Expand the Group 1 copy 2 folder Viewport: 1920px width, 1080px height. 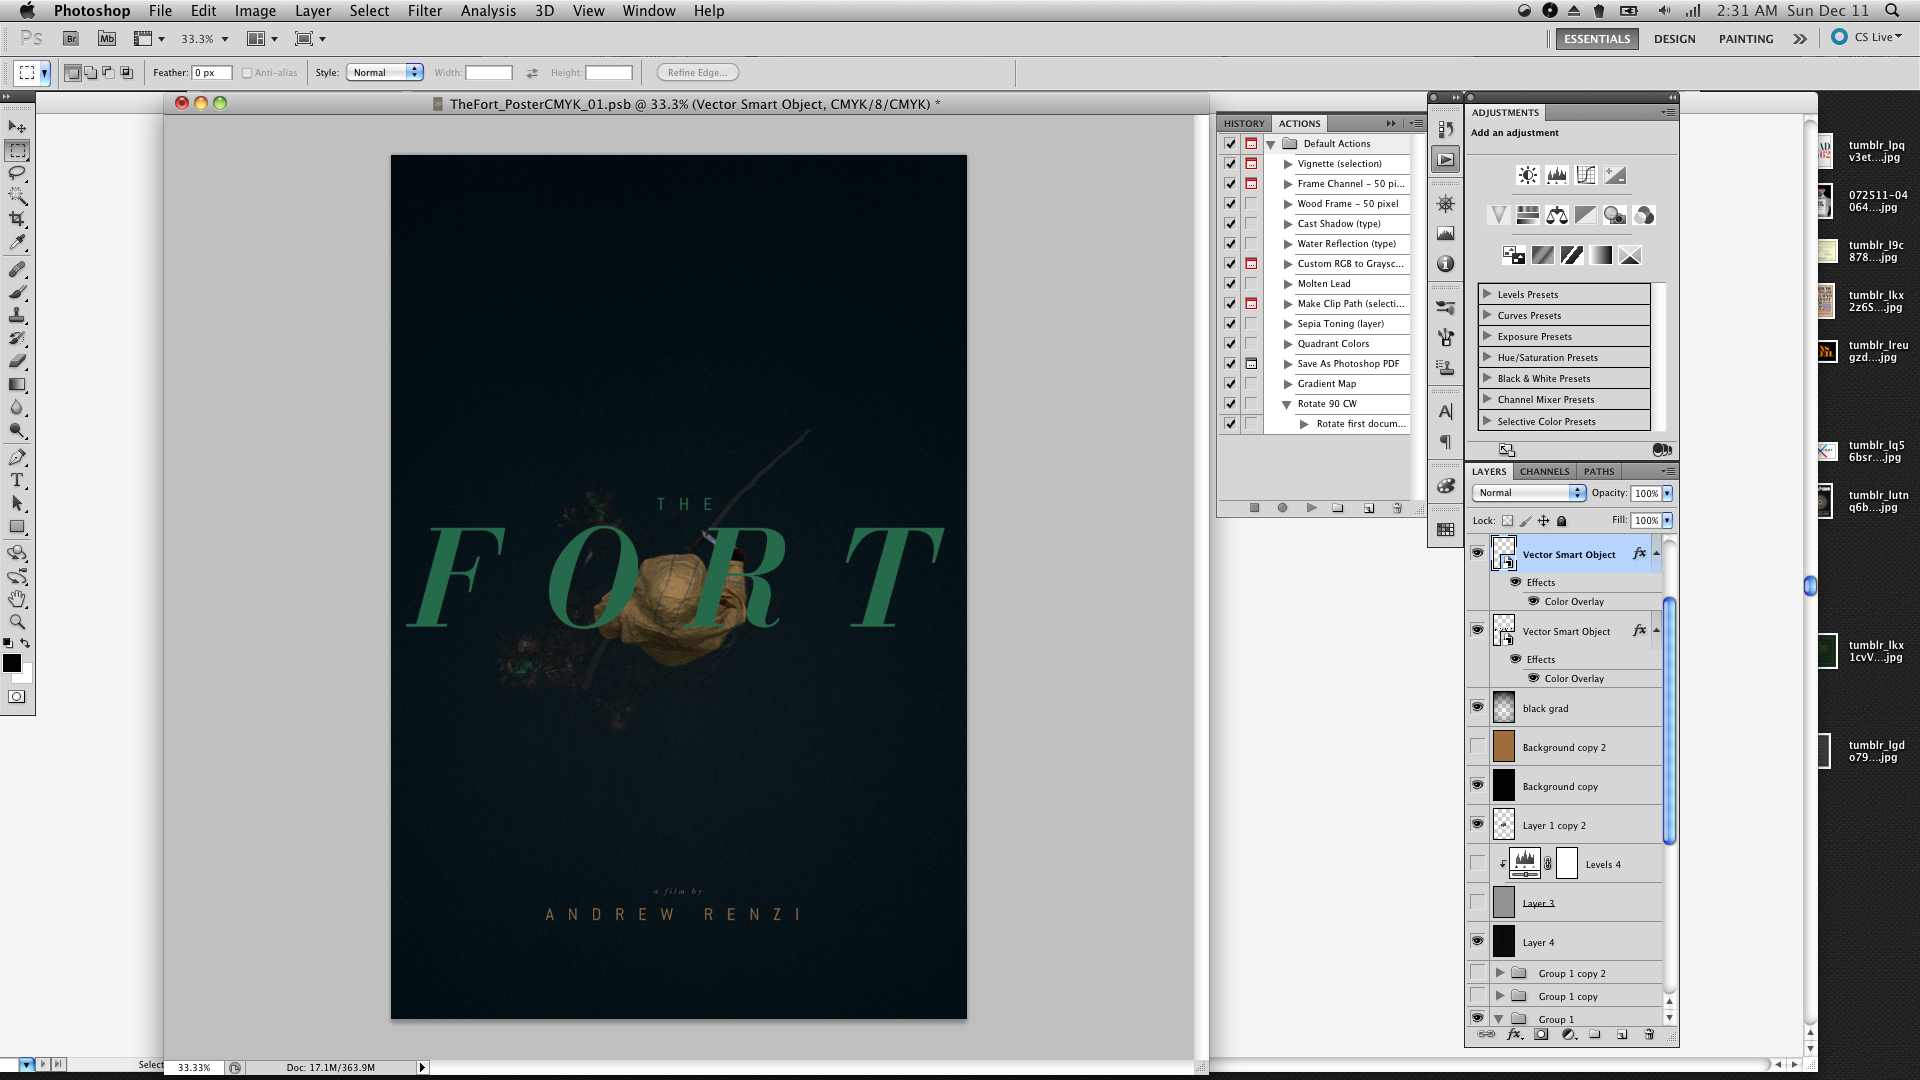coord(1500,972)
